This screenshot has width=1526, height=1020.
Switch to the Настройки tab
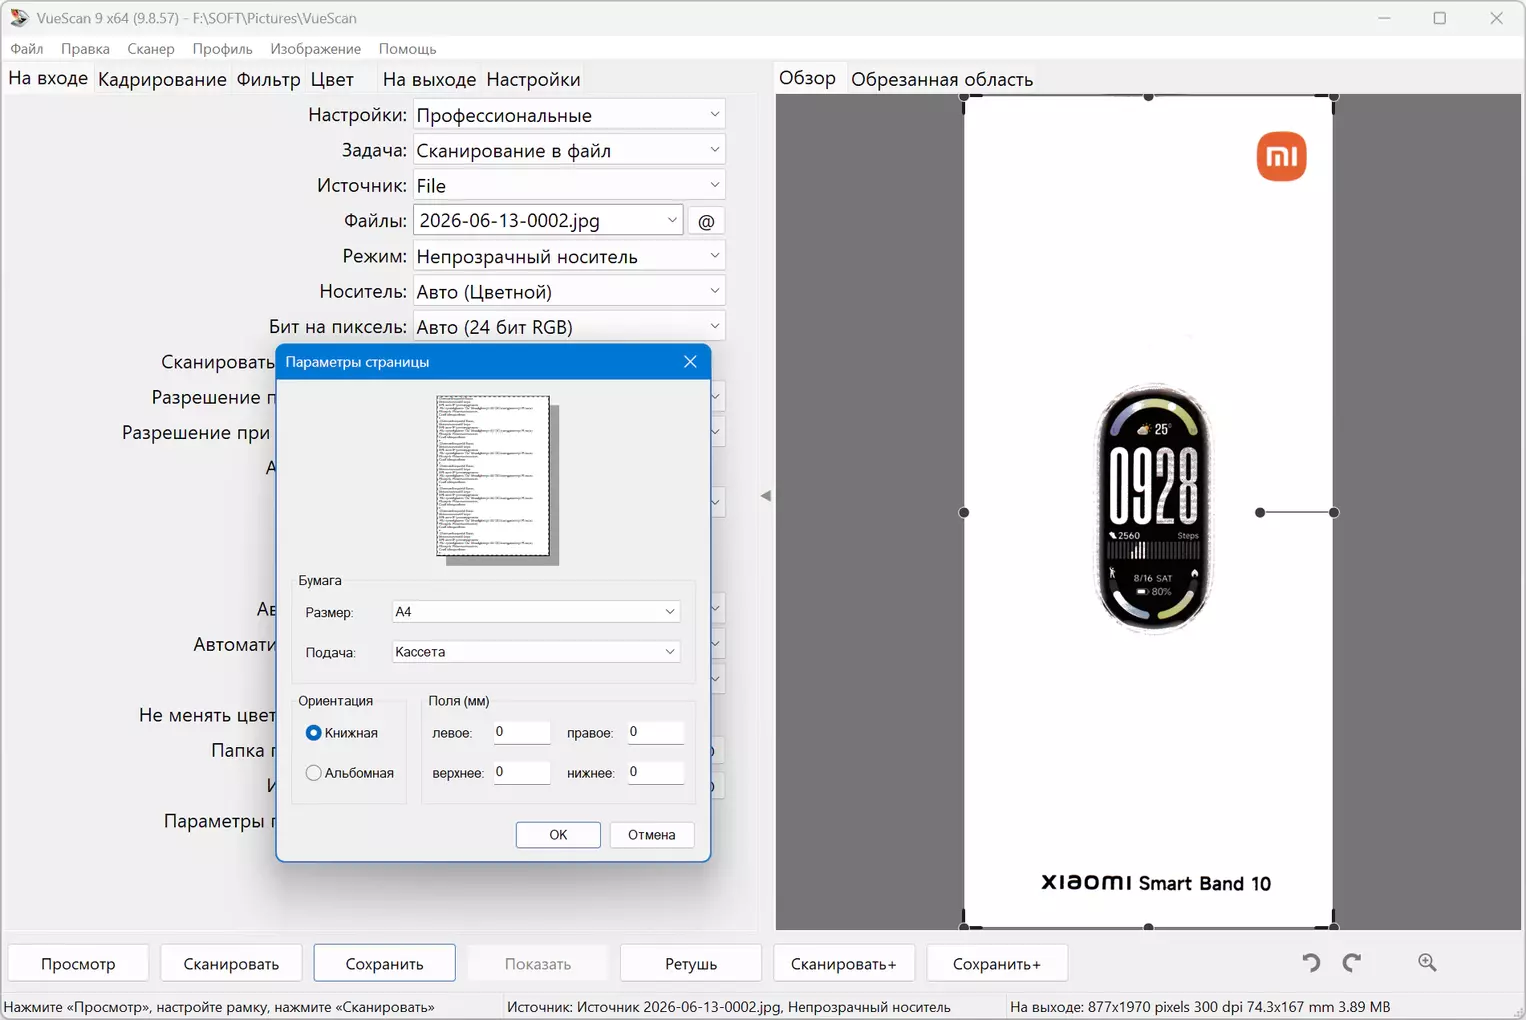533,79
